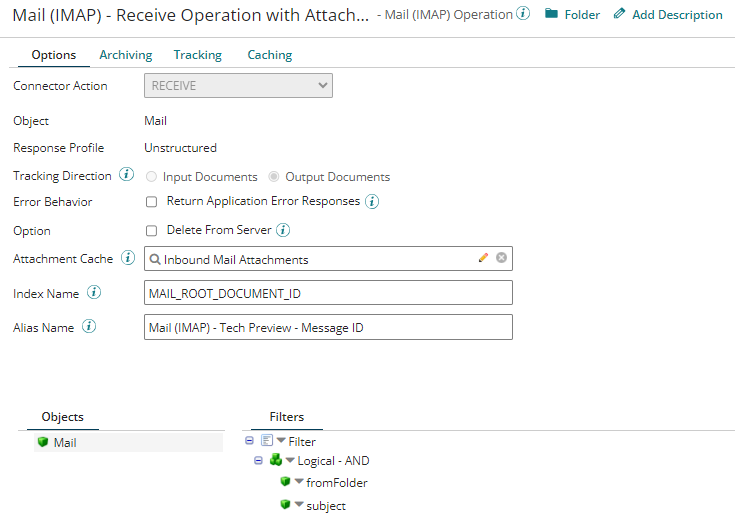Collapse the Filter tree node
735x523 pixels.
pos(249,440)
